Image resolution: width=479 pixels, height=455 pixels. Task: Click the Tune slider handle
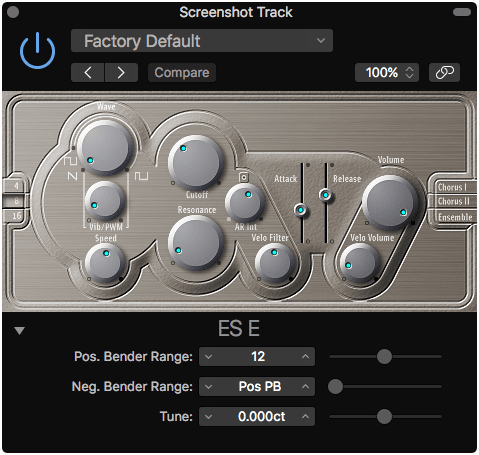(384, 417)
